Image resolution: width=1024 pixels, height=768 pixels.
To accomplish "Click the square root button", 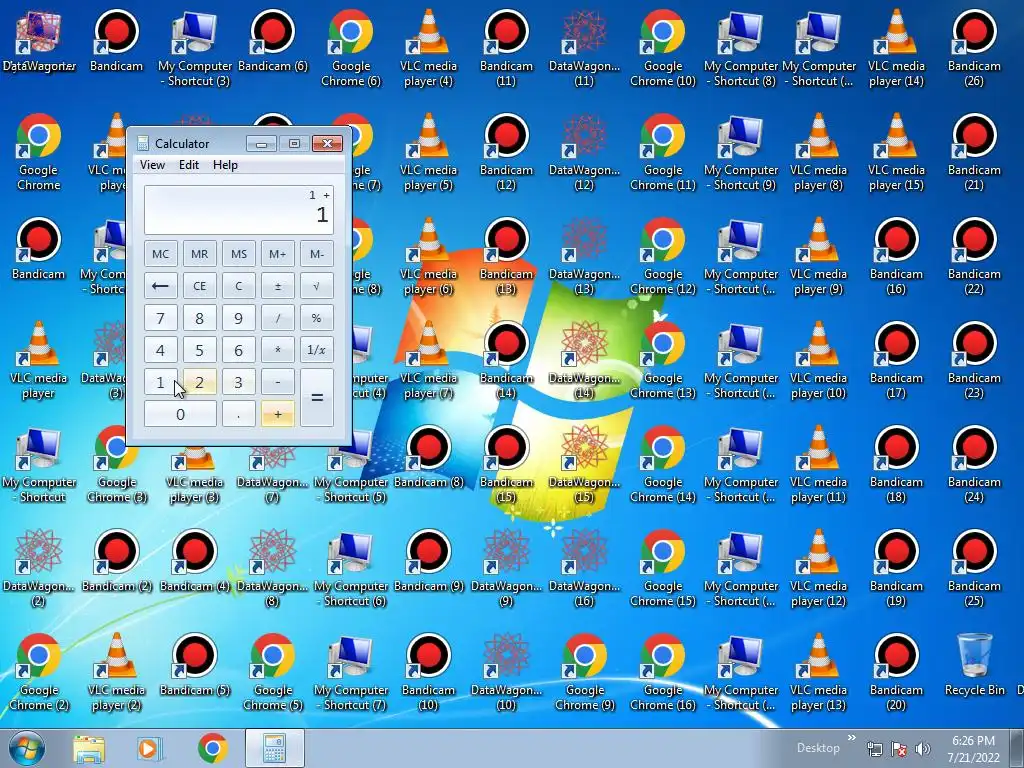I will point(317,286).
